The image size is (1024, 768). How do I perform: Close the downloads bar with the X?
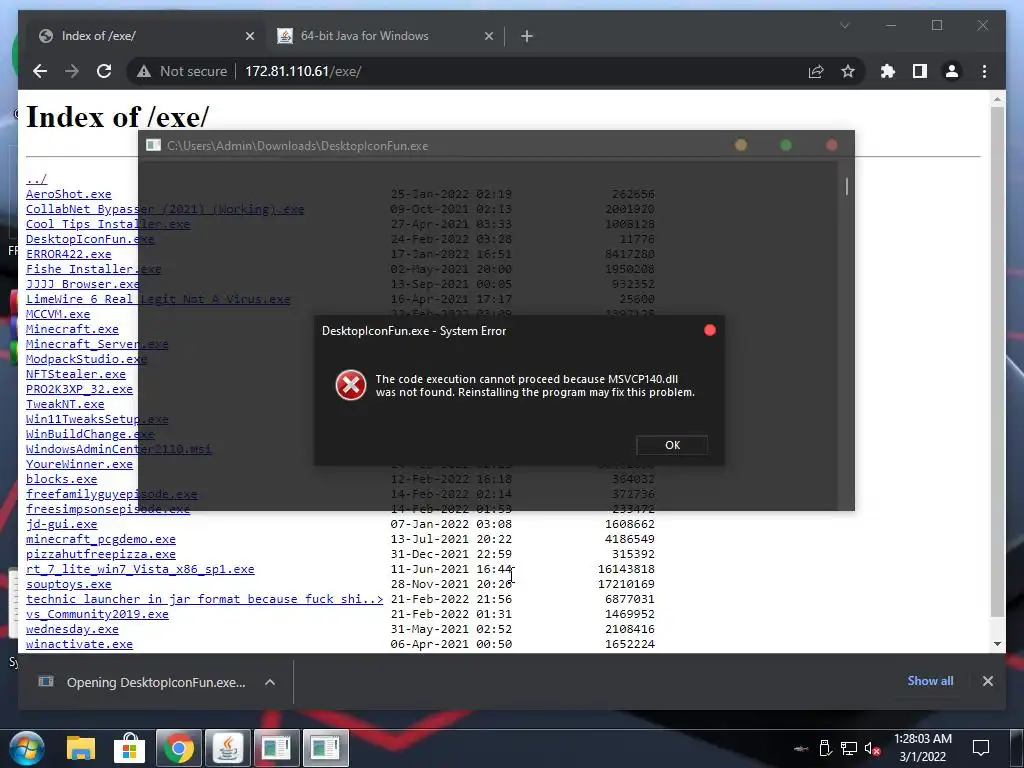tap(987, 681)
